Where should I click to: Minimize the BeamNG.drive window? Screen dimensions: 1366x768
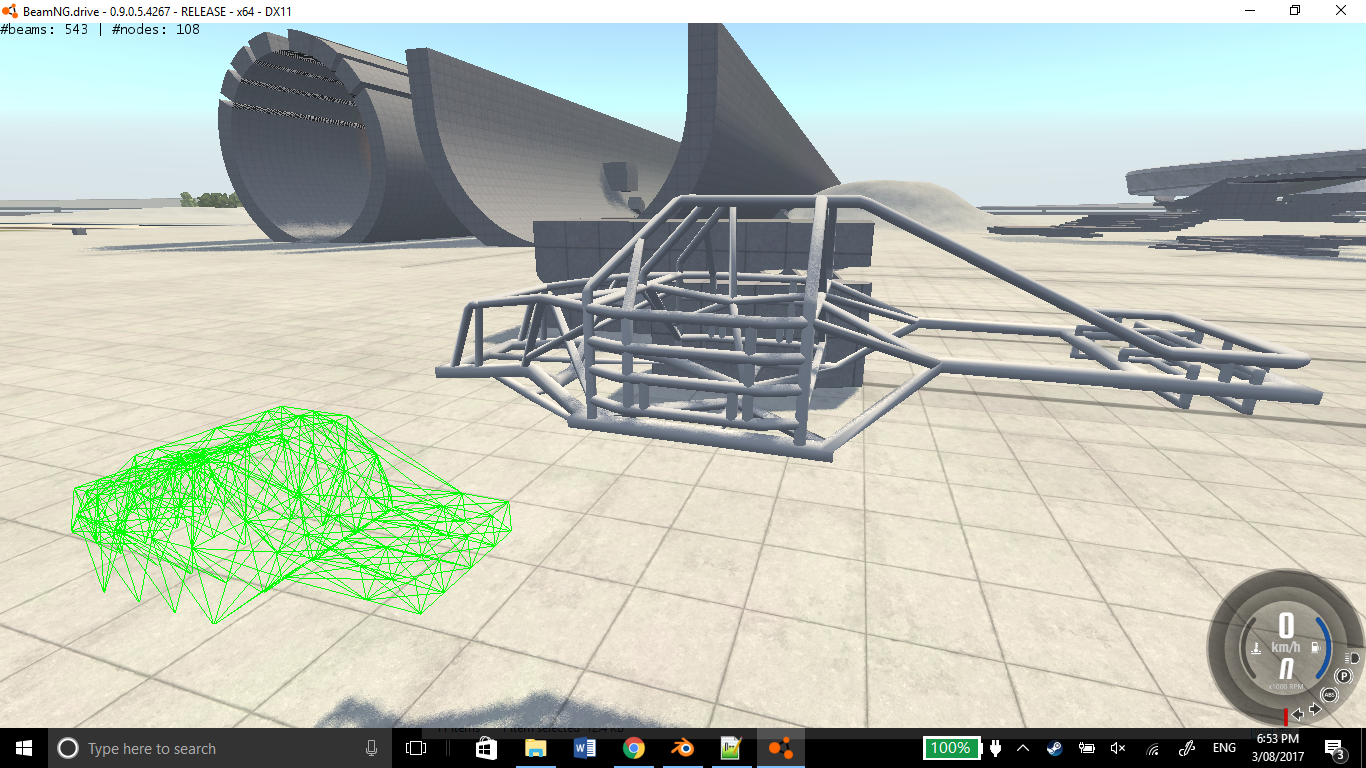(x=1250, y=10)
